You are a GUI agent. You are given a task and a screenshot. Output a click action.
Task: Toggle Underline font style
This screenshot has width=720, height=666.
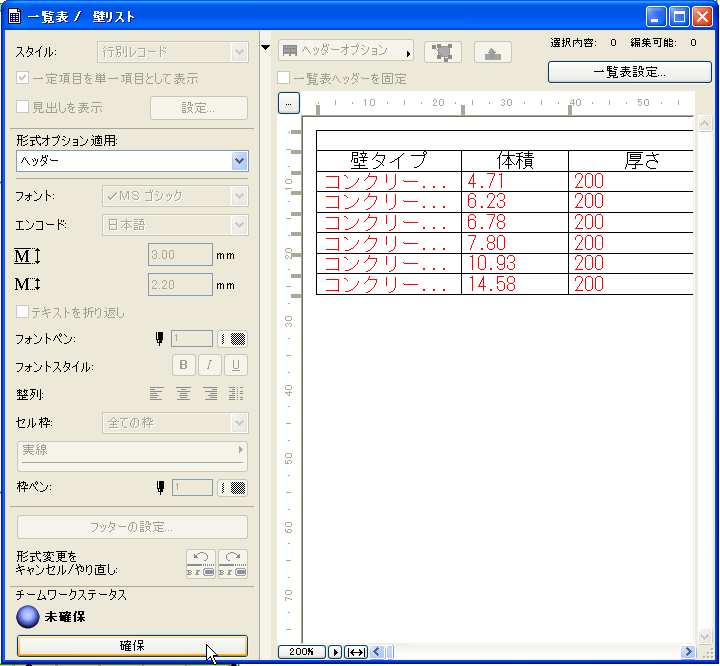(236, 365)
